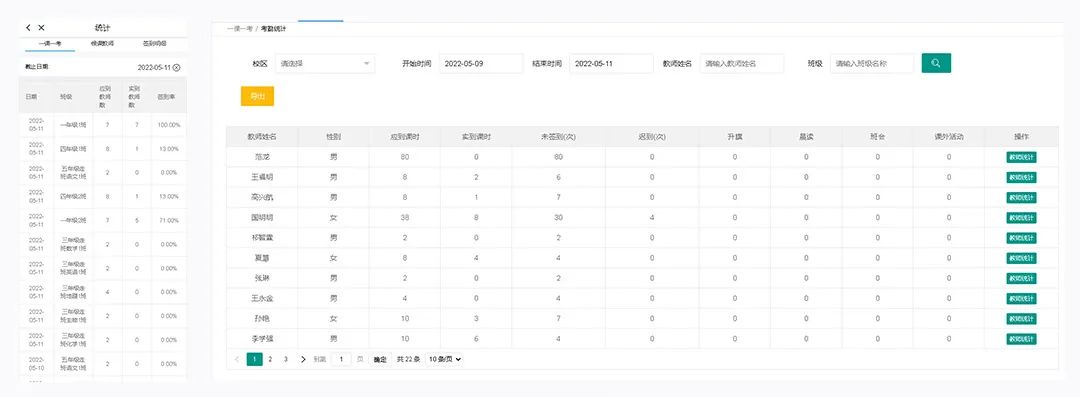Focus the 教师姓名 teacher name input

click(742, 63)
